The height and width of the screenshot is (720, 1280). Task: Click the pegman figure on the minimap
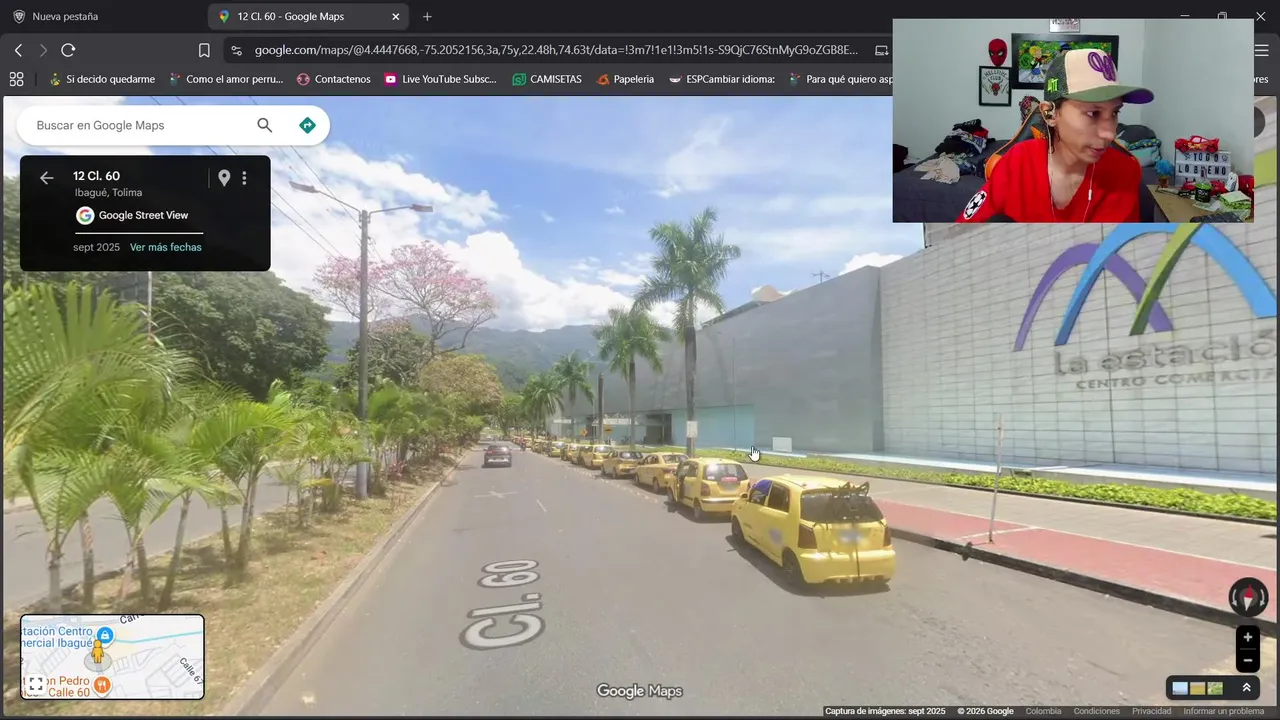(98, 654)
